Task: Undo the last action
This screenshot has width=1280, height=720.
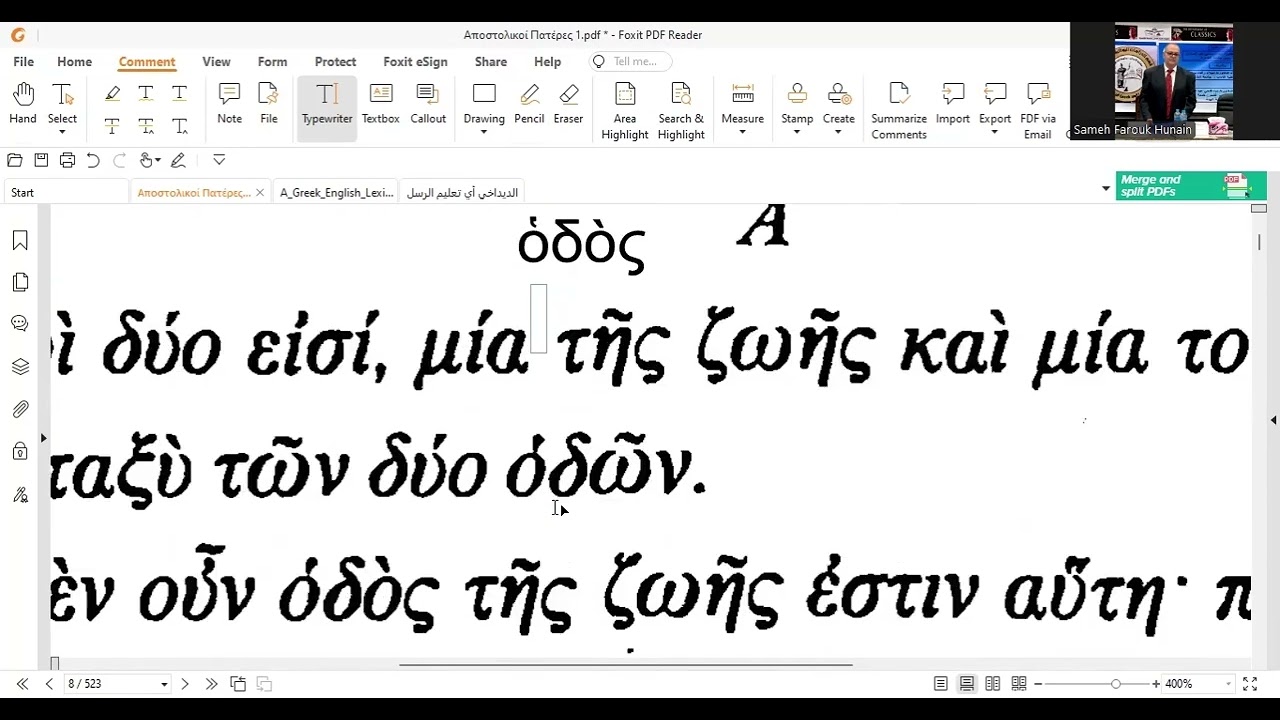Action: (x=93, y=160)
